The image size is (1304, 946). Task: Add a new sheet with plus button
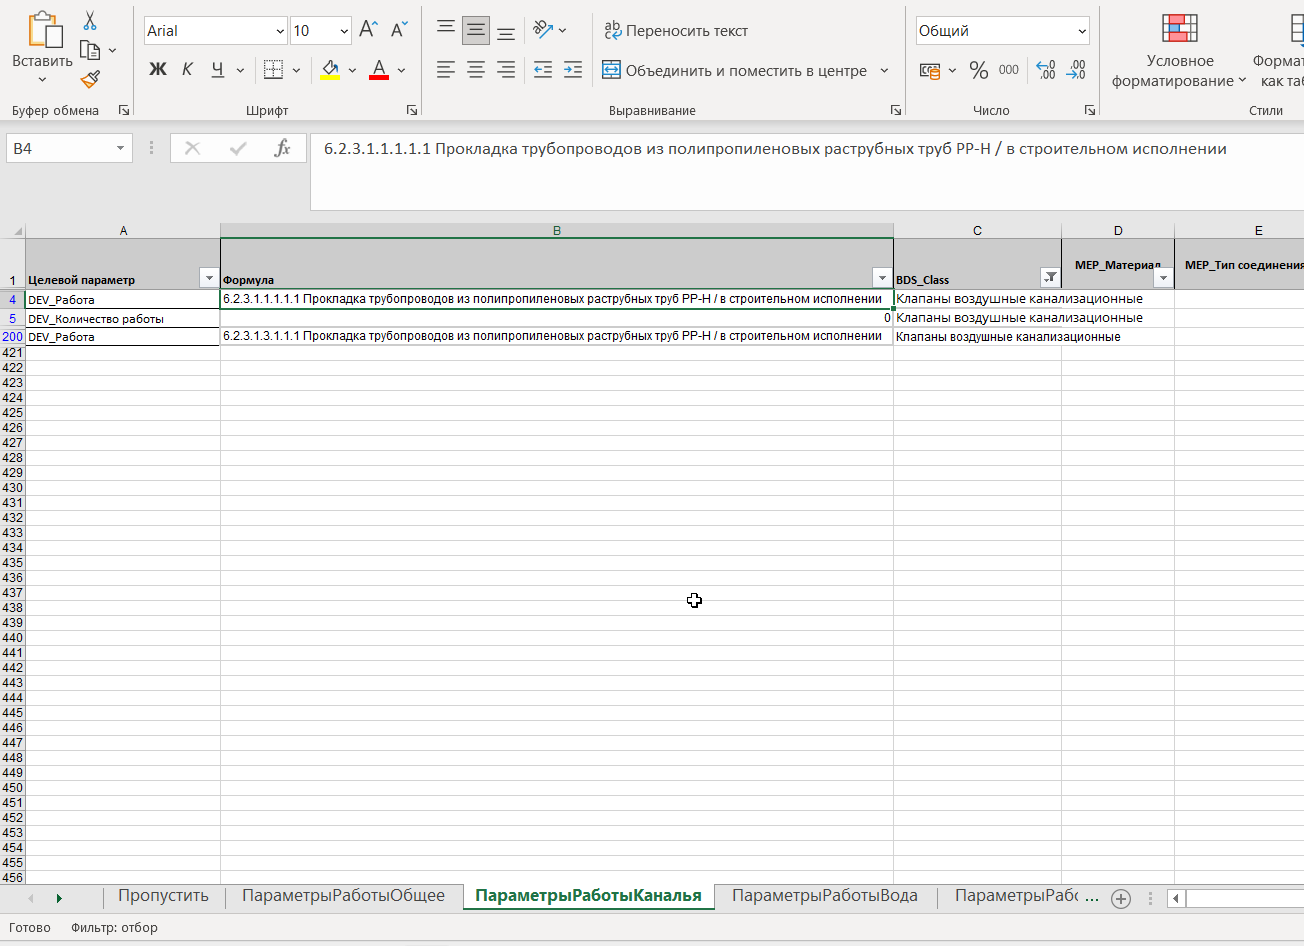pos(1121,898)
